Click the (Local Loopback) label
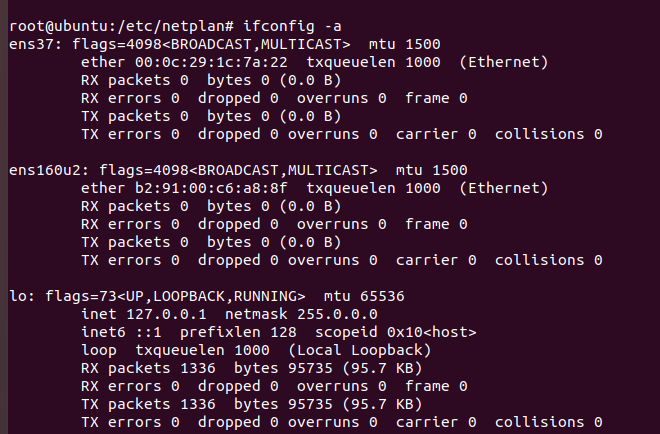This screenshot has width=660, height=434. tap(359, 350)
